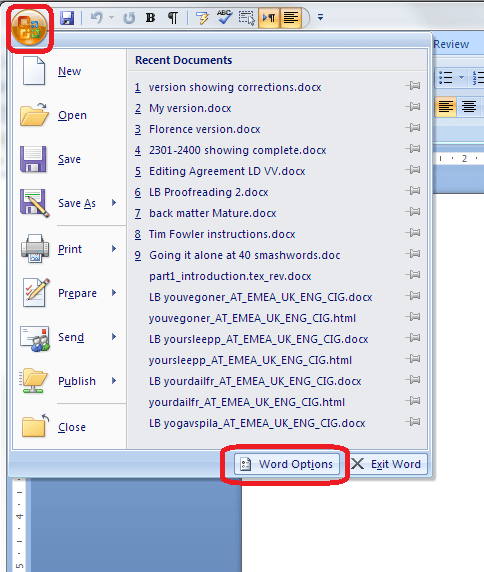Image resolution: width=484 pixels, height=572 pixels.
Task: Click the Send envelope people icon
Action: (x=35, y=338)
